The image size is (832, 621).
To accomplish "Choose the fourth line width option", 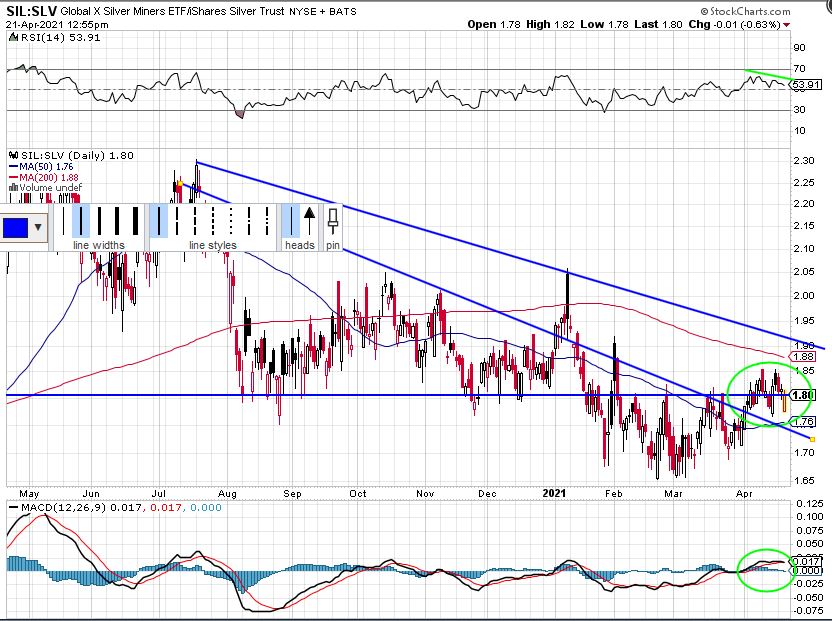I will pyautogui.click(x=117, y=221).
